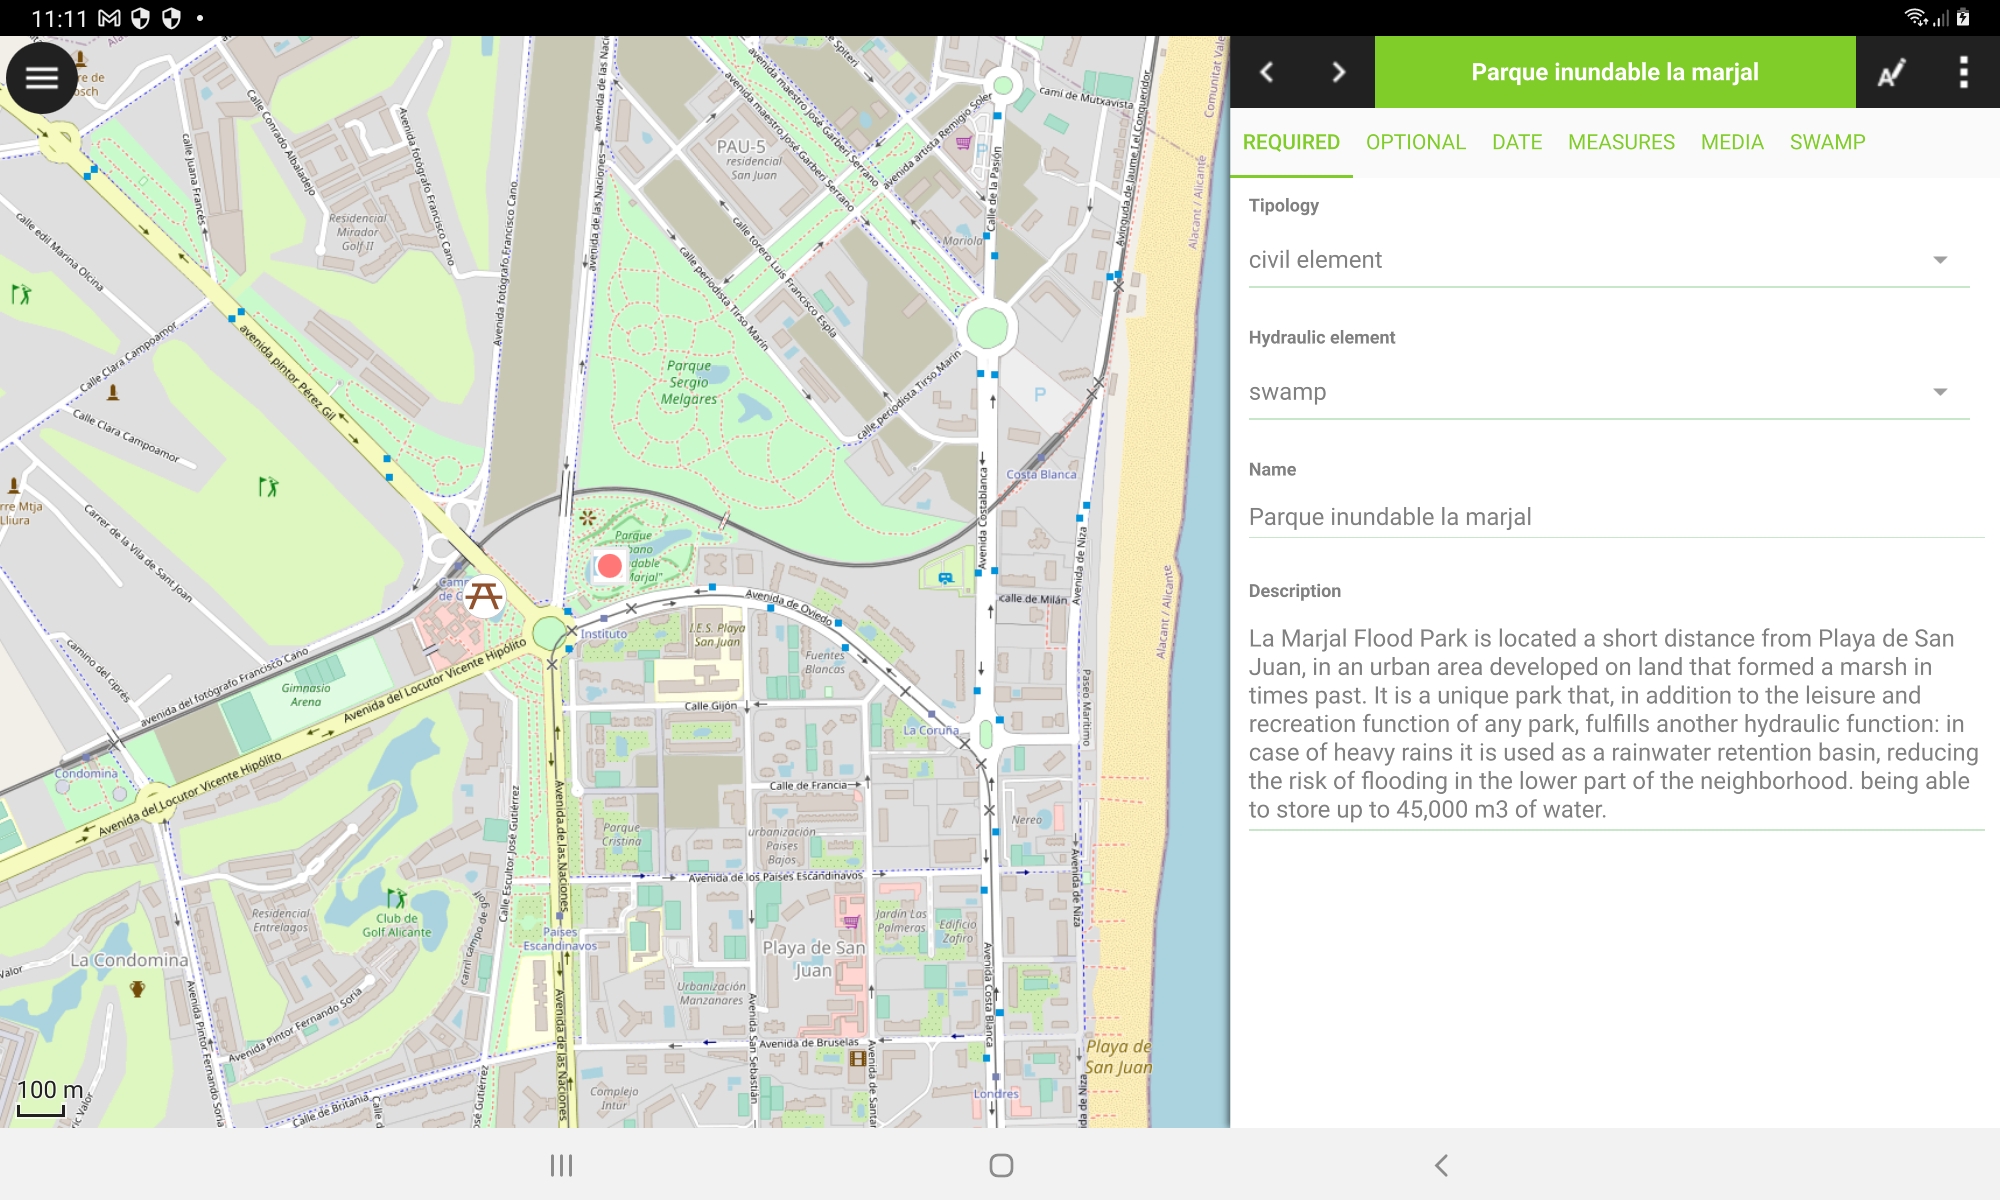Tap the edit geometry pencil icon
The height and width of the screenshot is (1200, 2000).
[x=1891, y=72]
